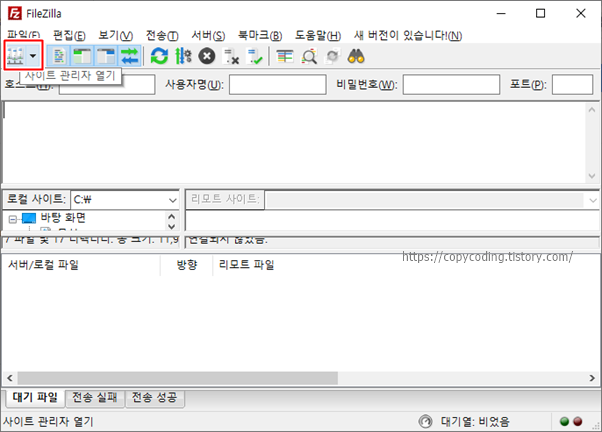The width and height of the screenshot is (602, 432).
Task: Queue scrollbar right arrow
Action: [592, 378]
